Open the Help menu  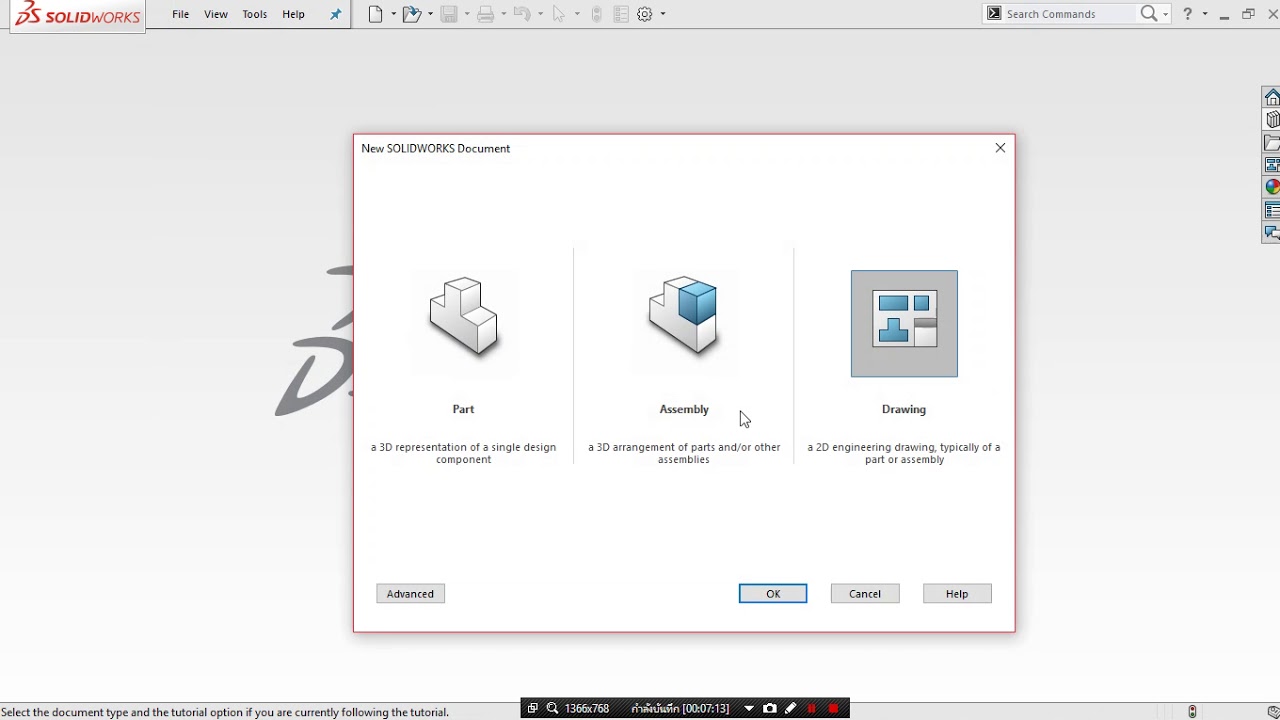coord(293,14)
